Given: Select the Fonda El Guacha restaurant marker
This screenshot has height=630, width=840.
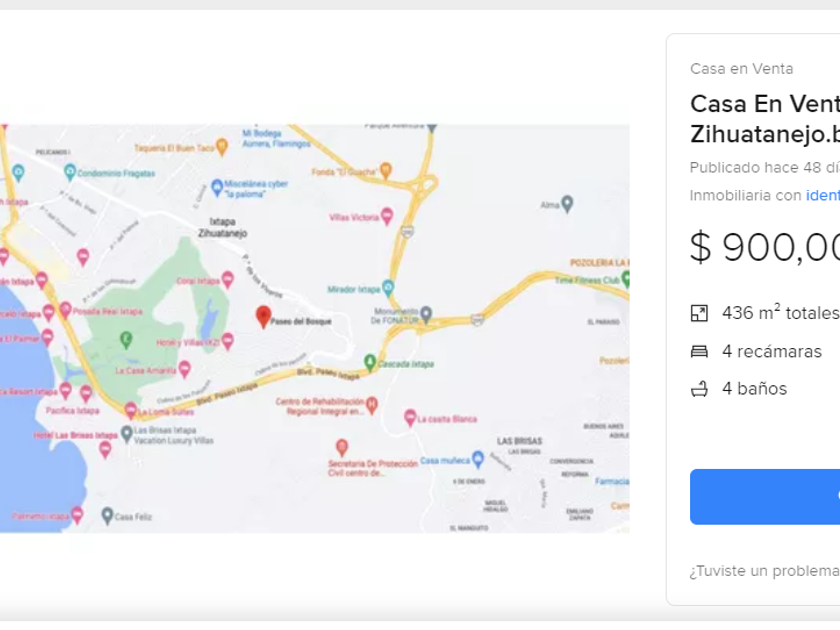Looking at the screenshot, I should coord(386,171).
